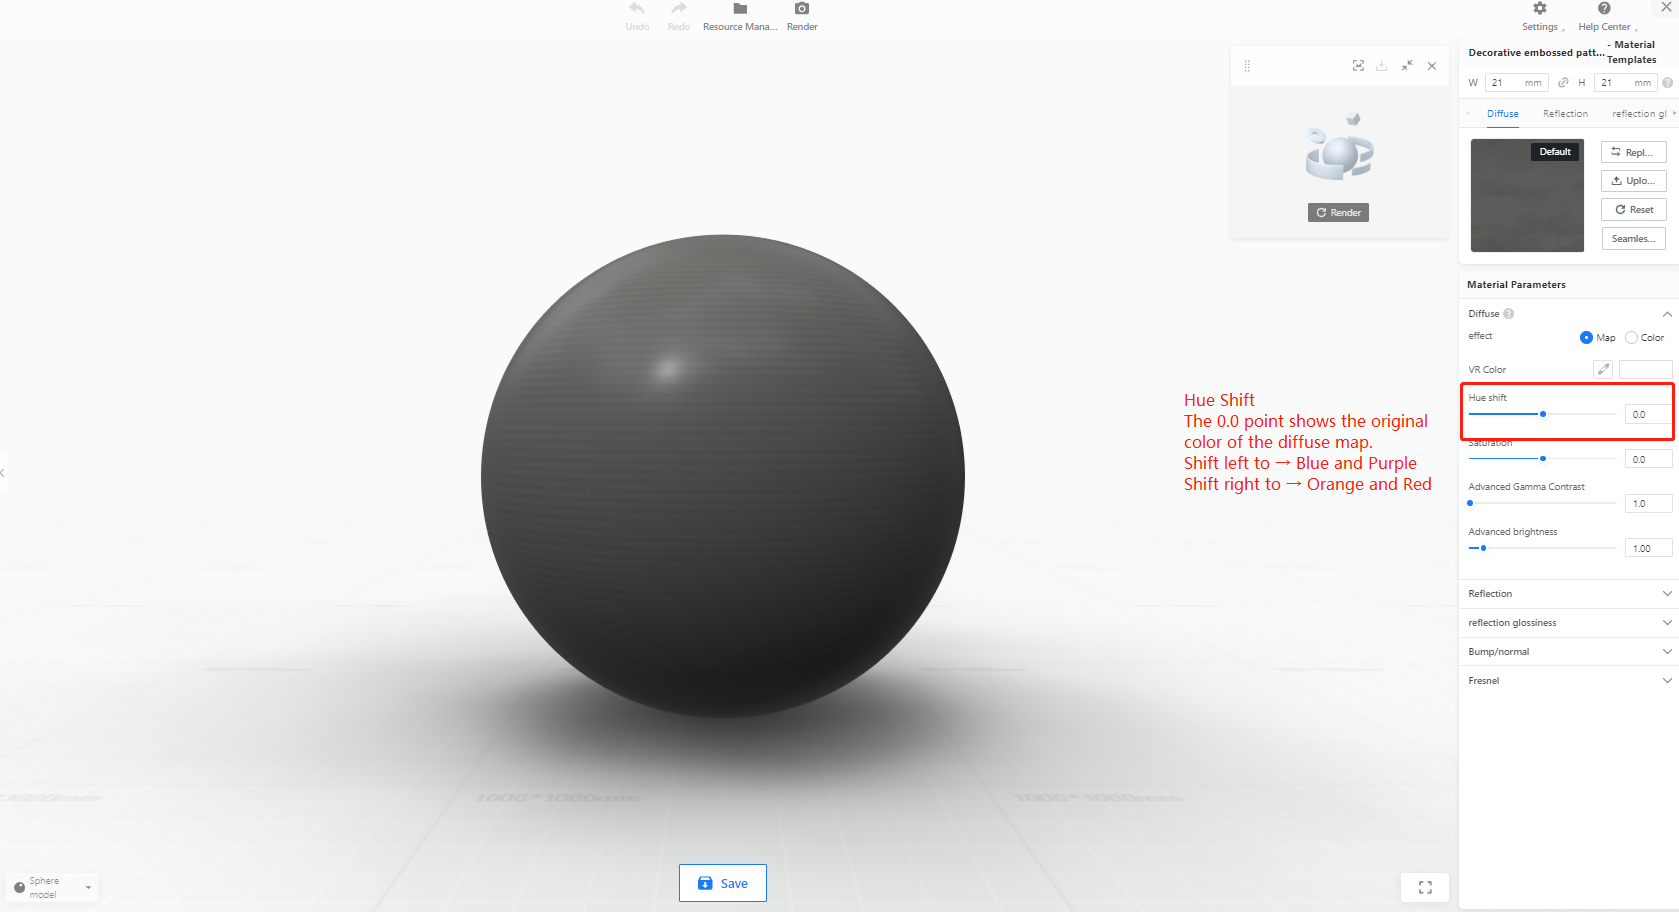Screen dimensions: 1679x912
Task: Click the Save button
Action: pos(723,883)
